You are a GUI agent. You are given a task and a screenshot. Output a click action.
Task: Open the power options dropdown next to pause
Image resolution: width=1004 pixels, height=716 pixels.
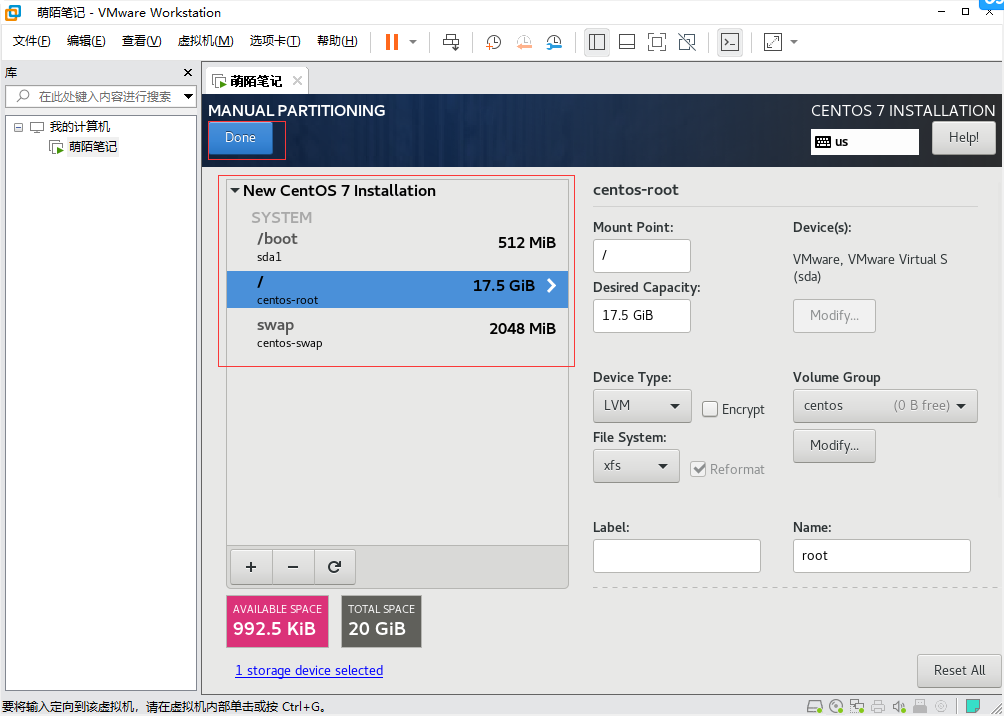[413, 42]
